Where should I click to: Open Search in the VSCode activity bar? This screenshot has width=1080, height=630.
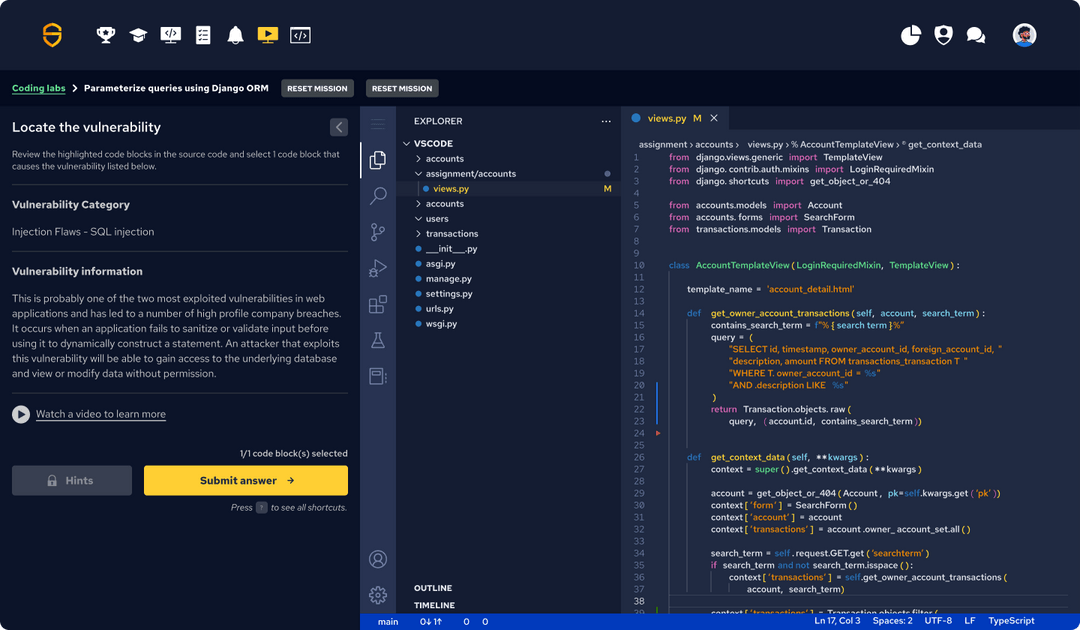pos(378,196)
